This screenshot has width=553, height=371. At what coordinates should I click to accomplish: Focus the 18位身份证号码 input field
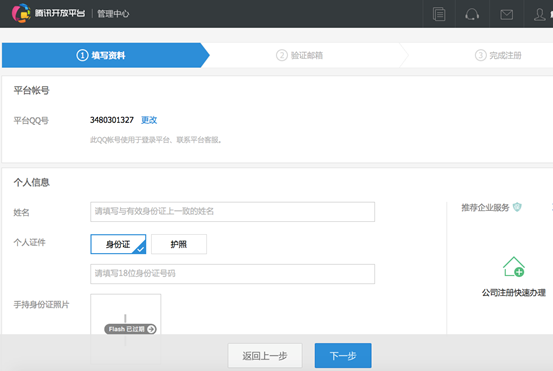coord(232,274)
